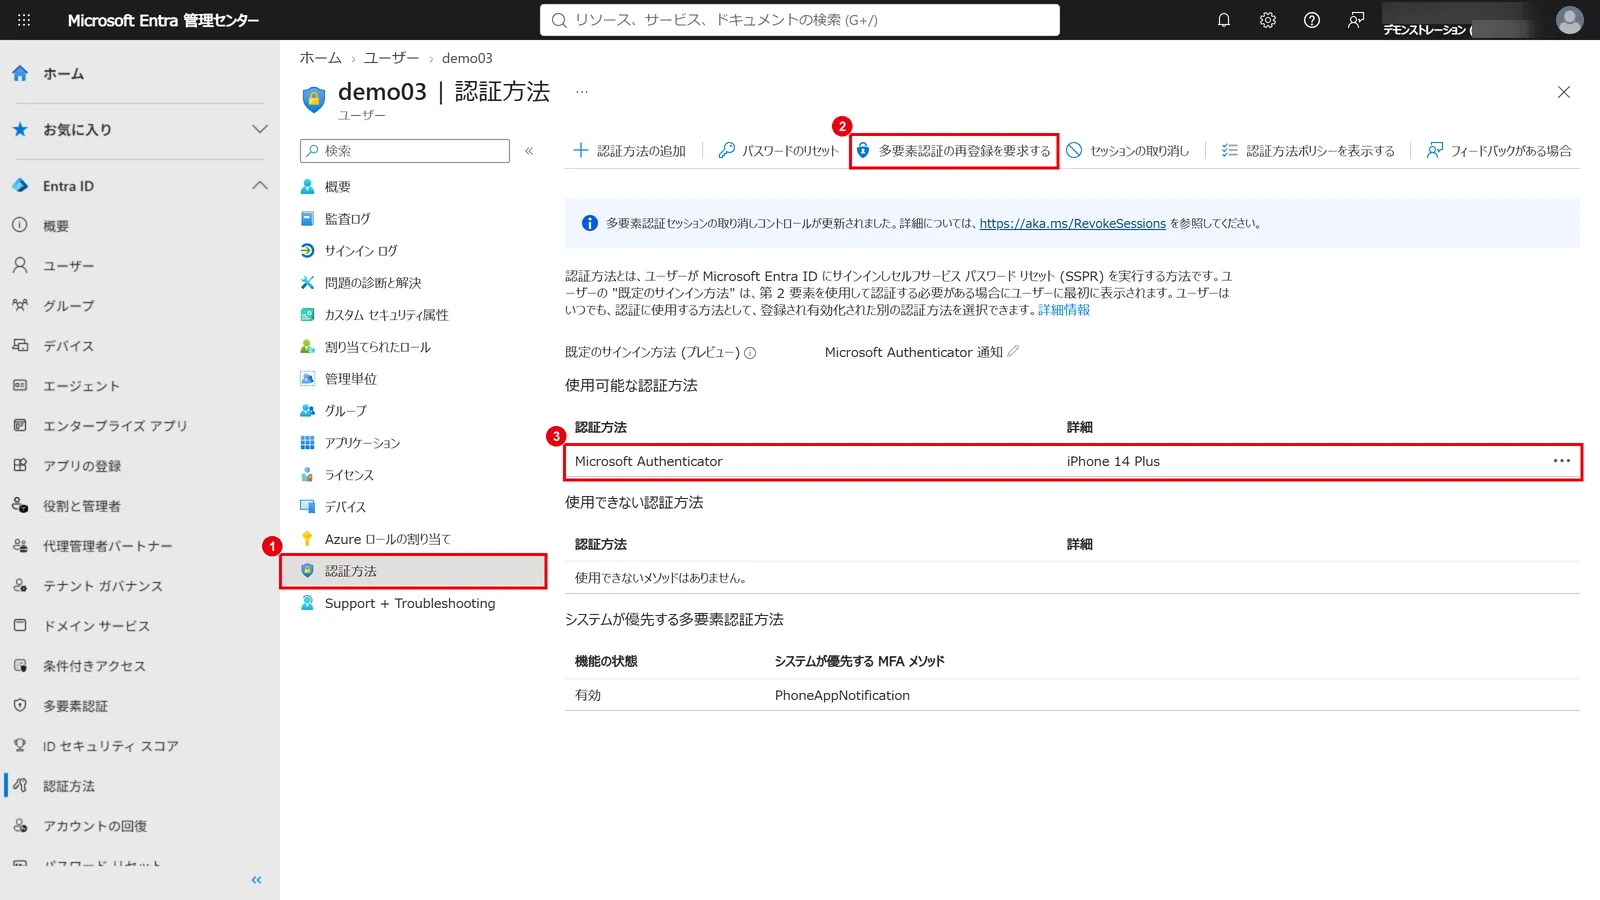Open account avatar in top right

[1570, 20]
